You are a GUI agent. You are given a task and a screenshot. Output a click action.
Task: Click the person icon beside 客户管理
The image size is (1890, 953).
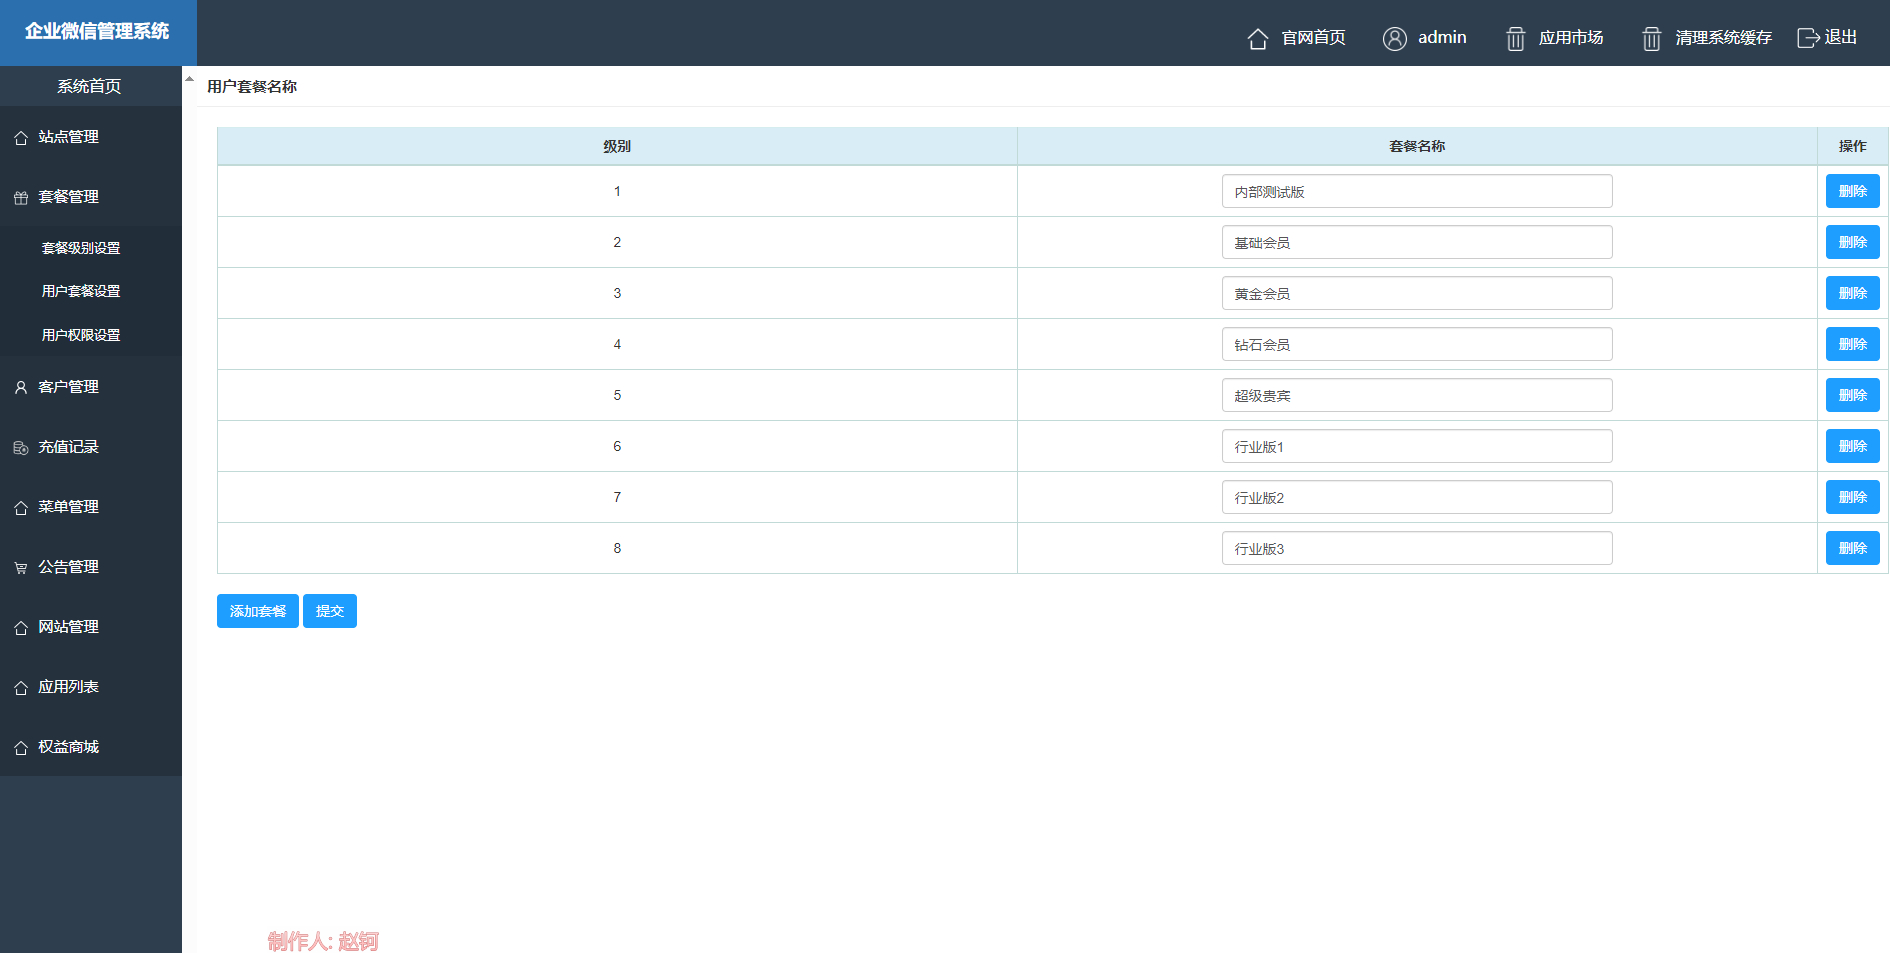coord(21,388)
